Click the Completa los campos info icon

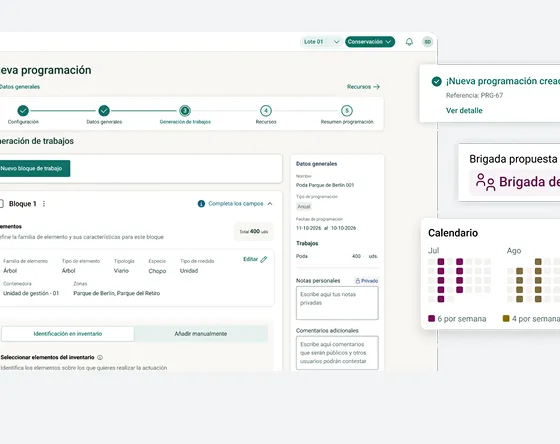click(x=201, y=204)
